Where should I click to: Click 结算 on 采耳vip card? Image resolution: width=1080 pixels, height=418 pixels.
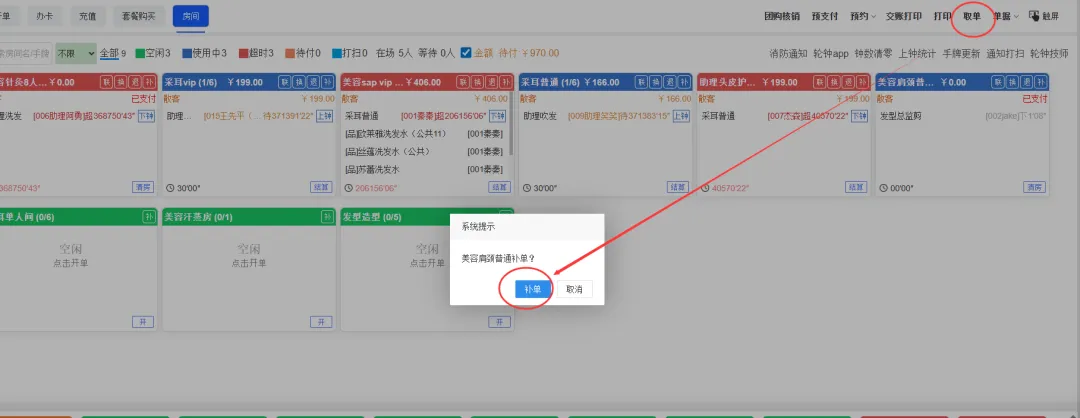pos(321,187)
